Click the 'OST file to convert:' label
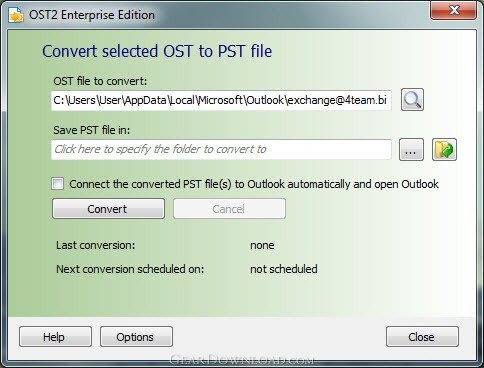 click(100, 81)
